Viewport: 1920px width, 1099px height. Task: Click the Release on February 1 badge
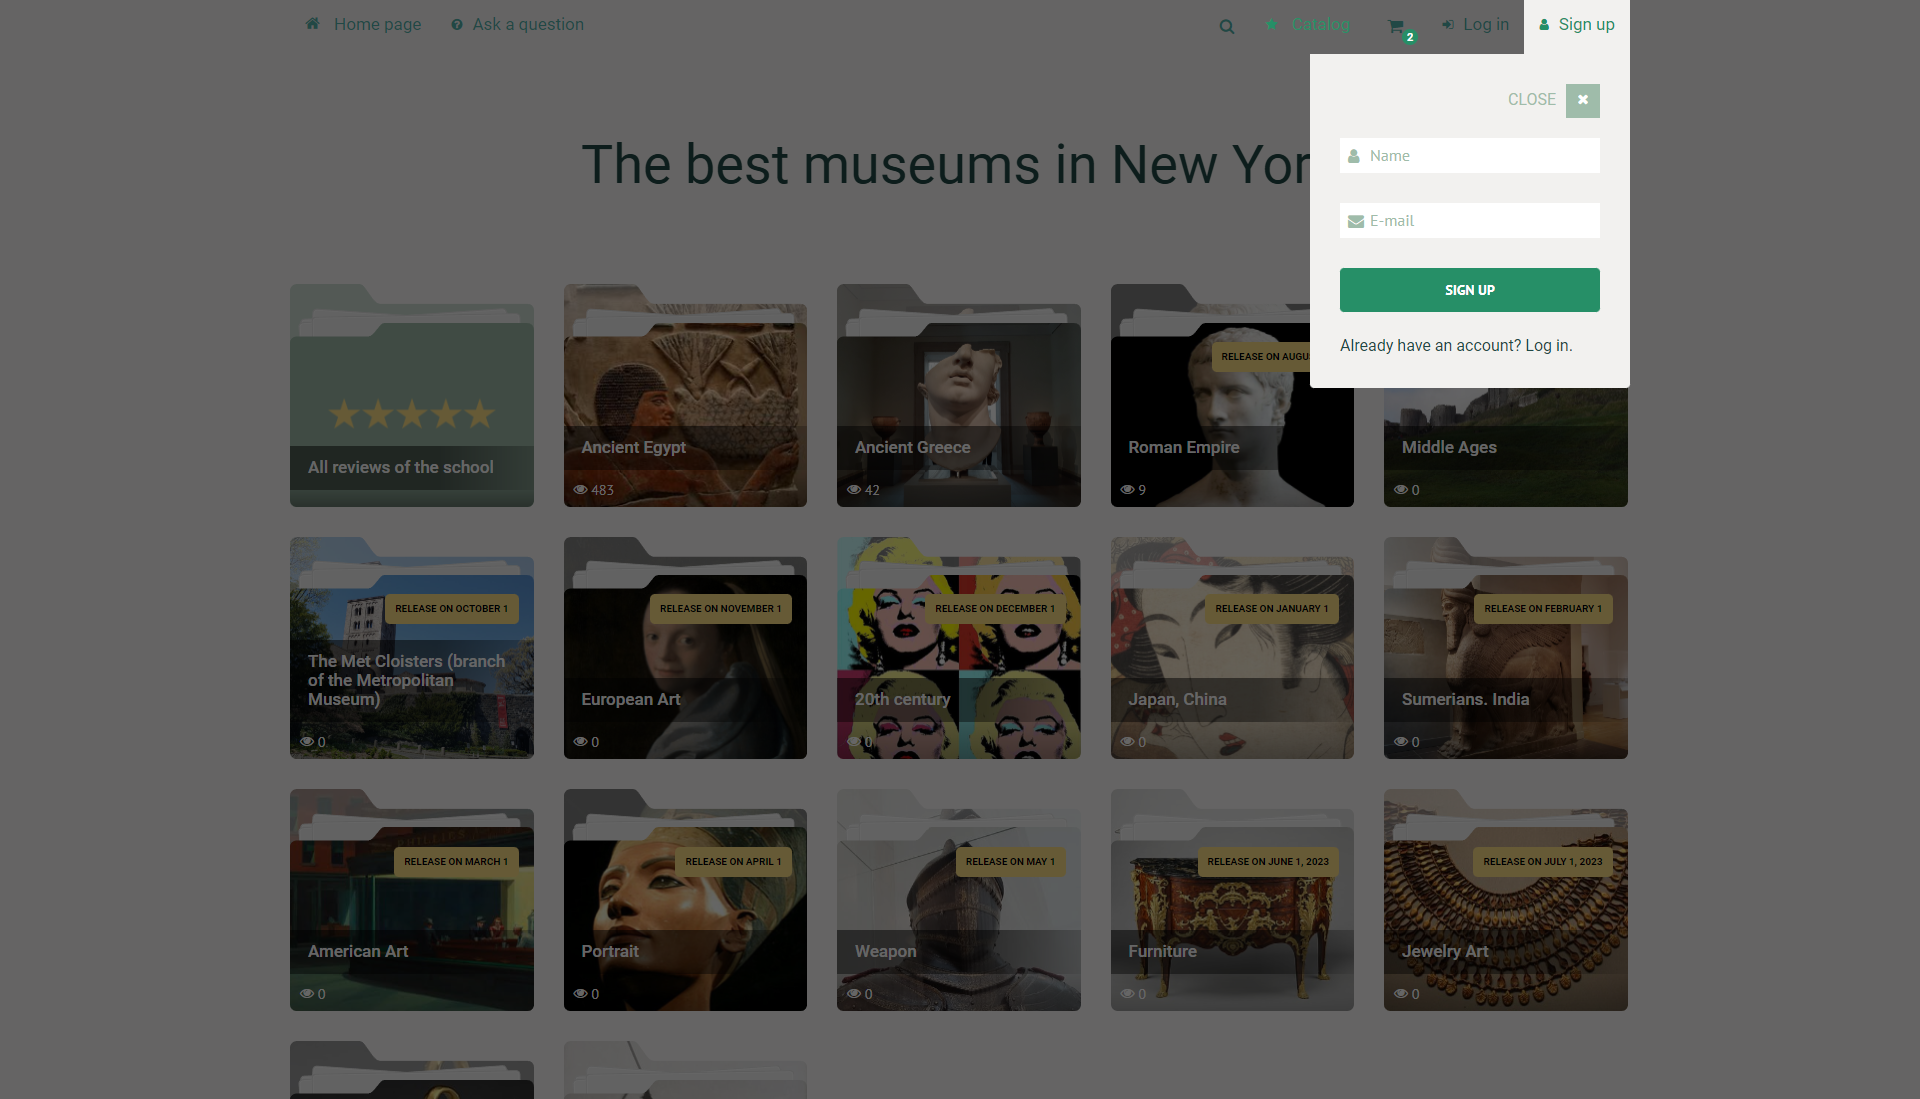point(1543,609)
